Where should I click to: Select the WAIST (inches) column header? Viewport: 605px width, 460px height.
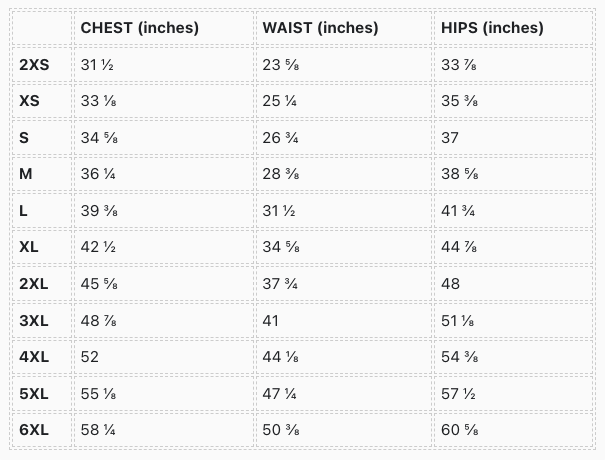coord(320,28)
